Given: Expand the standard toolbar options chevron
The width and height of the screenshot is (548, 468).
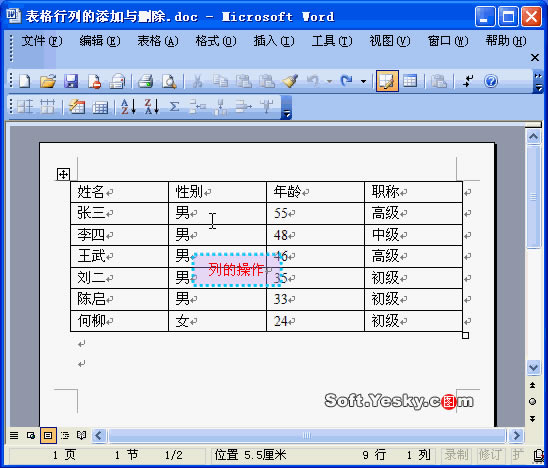Looking at the screenshot, I should [538, 81].
